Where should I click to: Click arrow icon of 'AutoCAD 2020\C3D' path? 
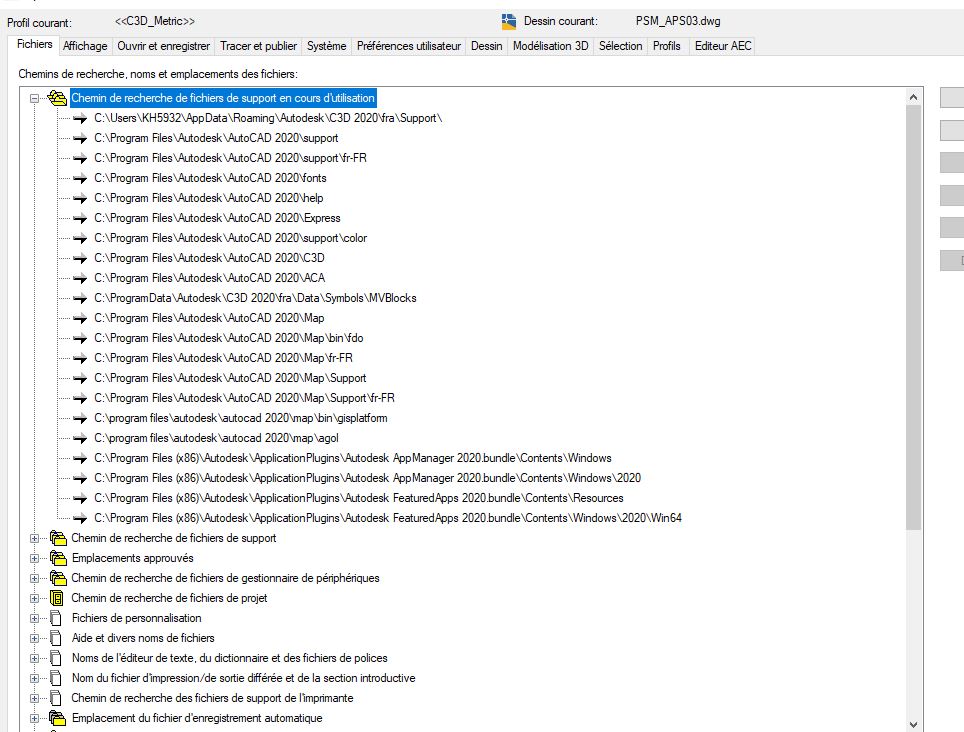[x=80, y=258]
